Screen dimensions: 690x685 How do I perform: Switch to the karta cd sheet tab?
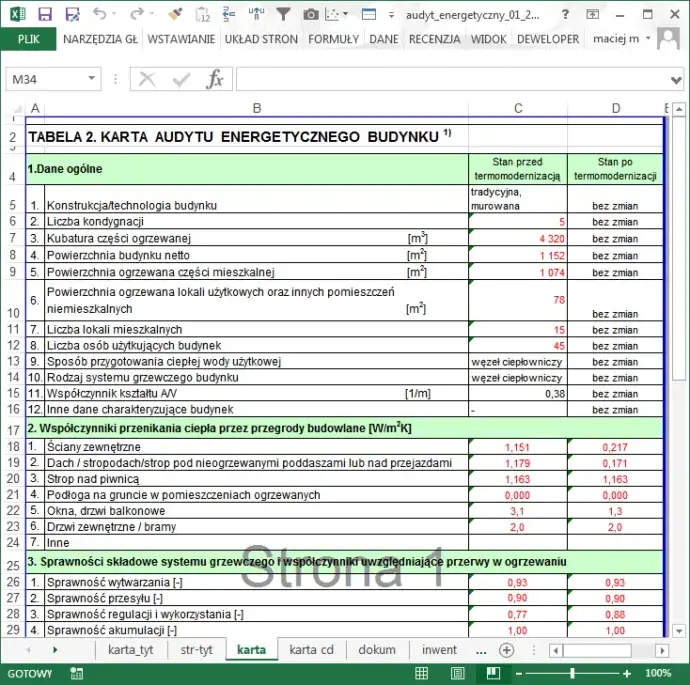312,650
